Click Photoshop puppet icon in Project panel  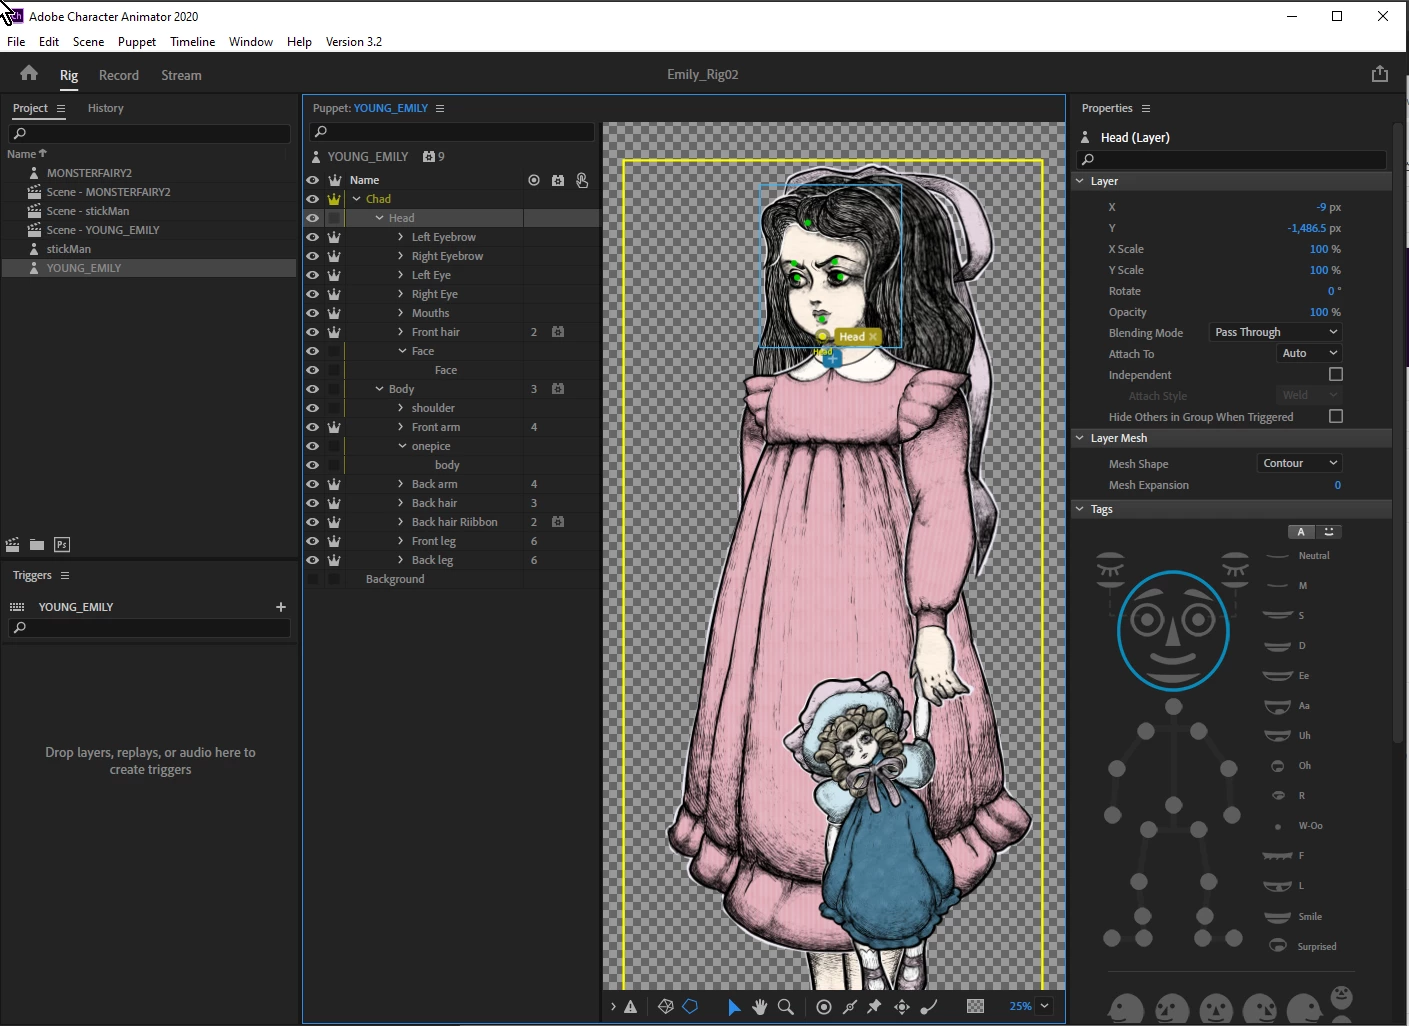62,545
